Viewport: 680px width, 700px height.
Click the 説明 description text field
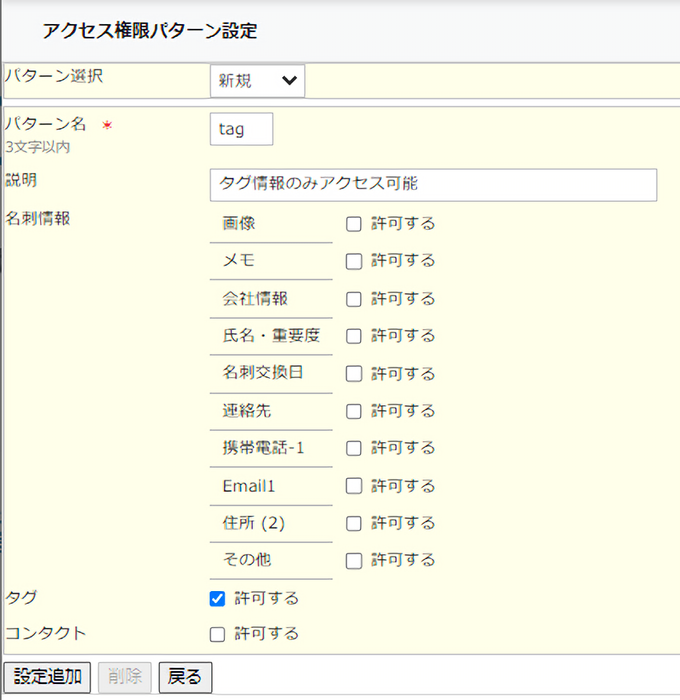coord(433,184)
